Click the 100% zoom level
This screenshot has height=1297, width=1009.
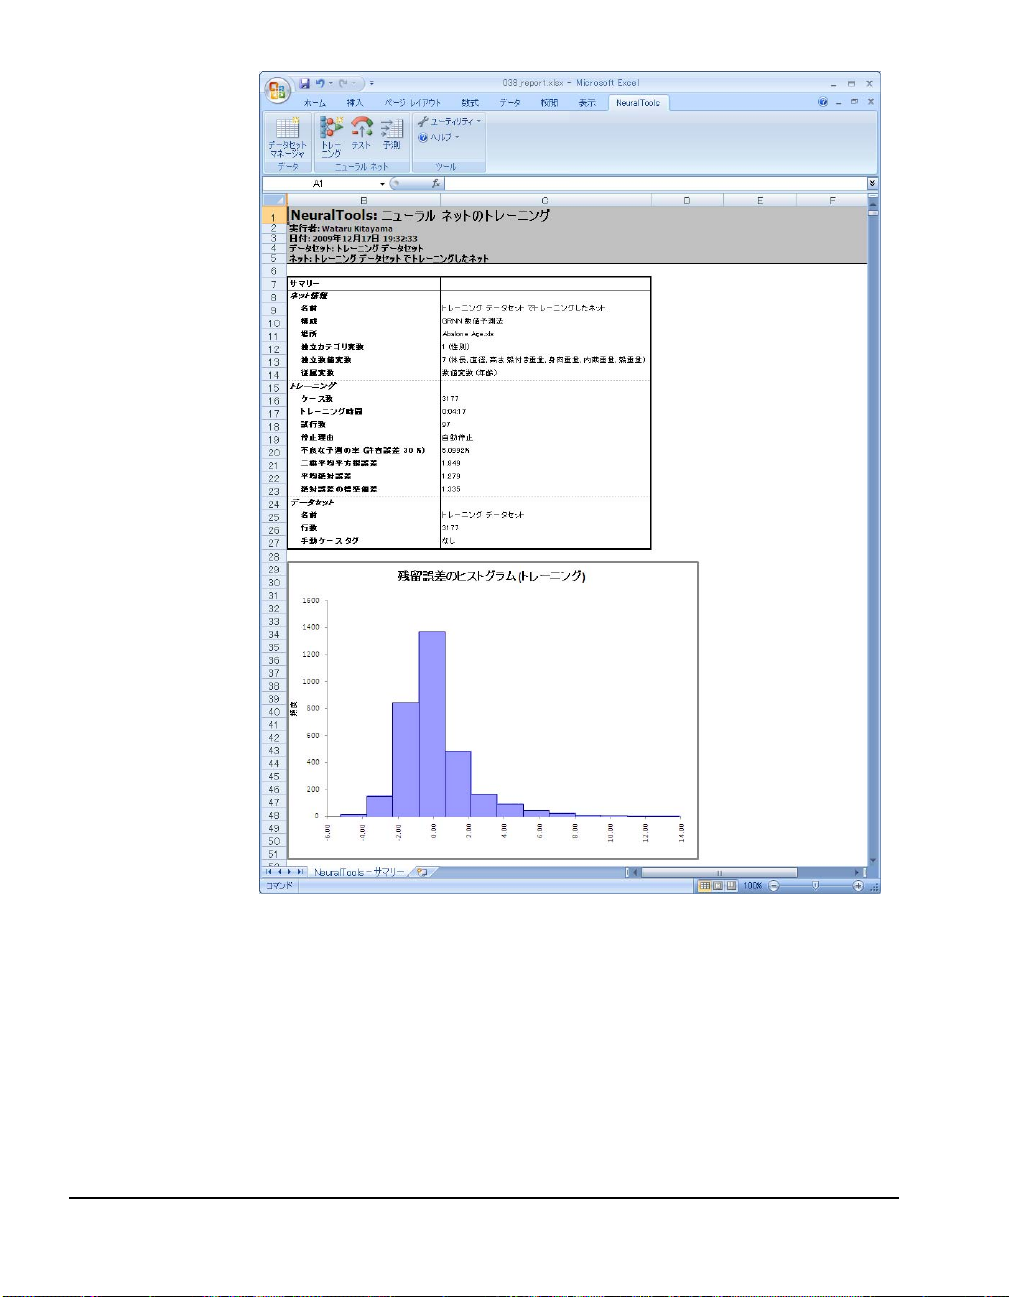(752, 886)
